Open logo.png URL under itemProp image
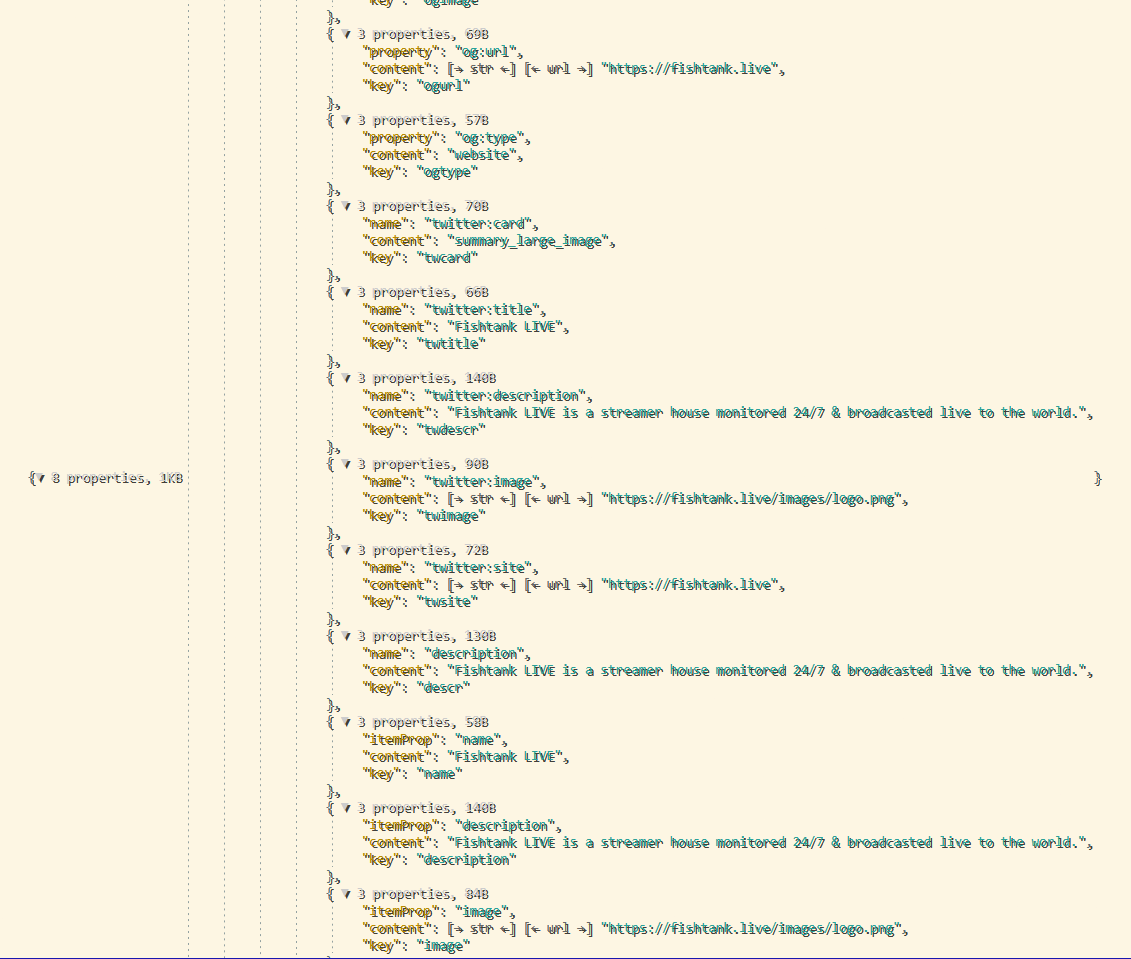The image size is (1131, 959). [752, 929]
